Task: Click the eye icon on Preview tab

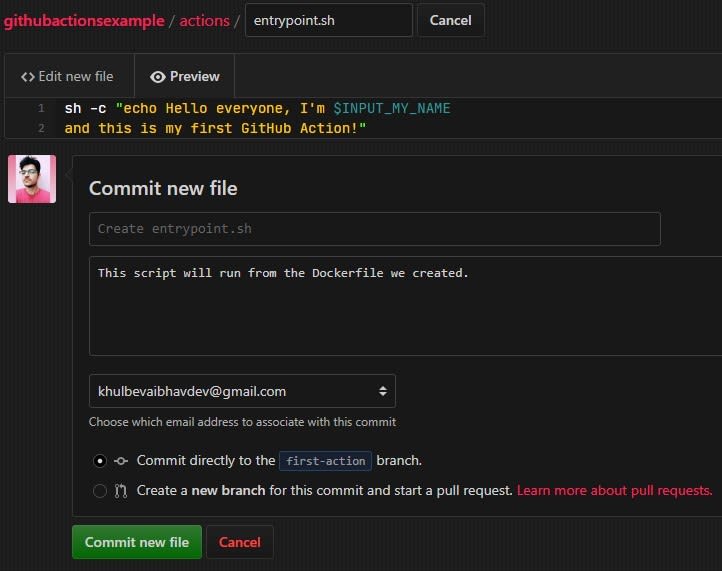Action: [x=157, y=77]
